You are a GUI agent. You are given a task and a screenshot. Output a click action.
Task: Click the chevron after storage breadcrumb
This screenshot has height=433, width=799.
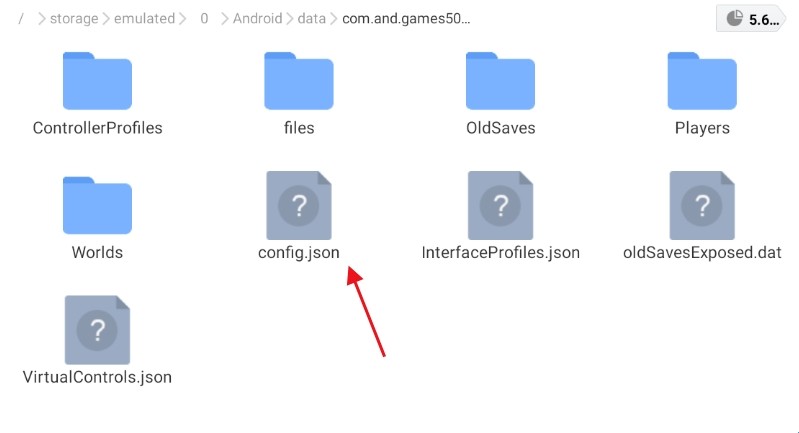tap(106, 19)
